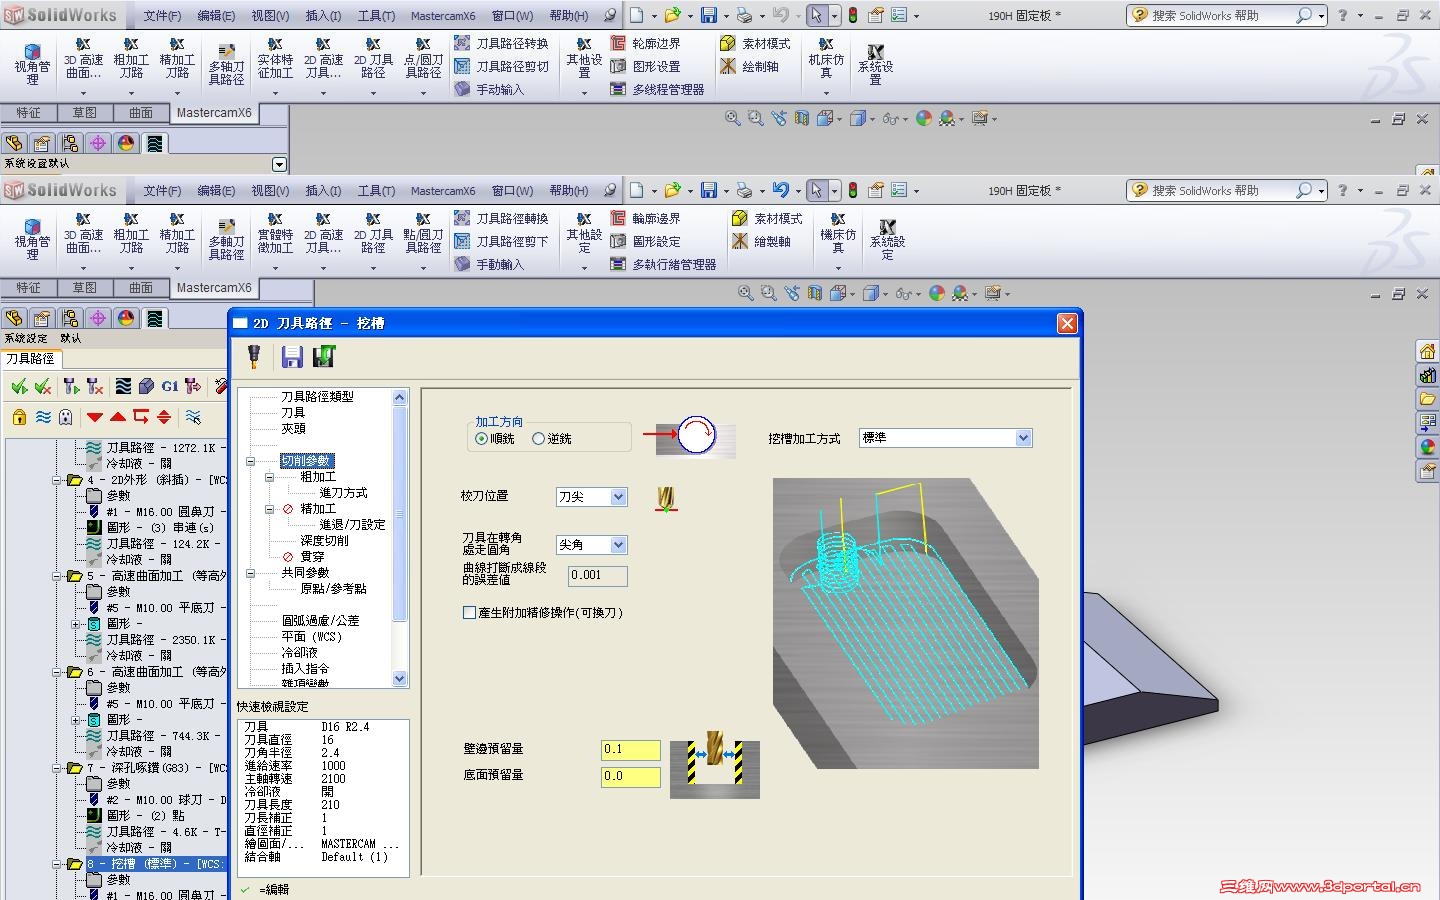Click the 輪廓邊界 icon
The height and width of the screenshot is (900, 1440).
618,218
